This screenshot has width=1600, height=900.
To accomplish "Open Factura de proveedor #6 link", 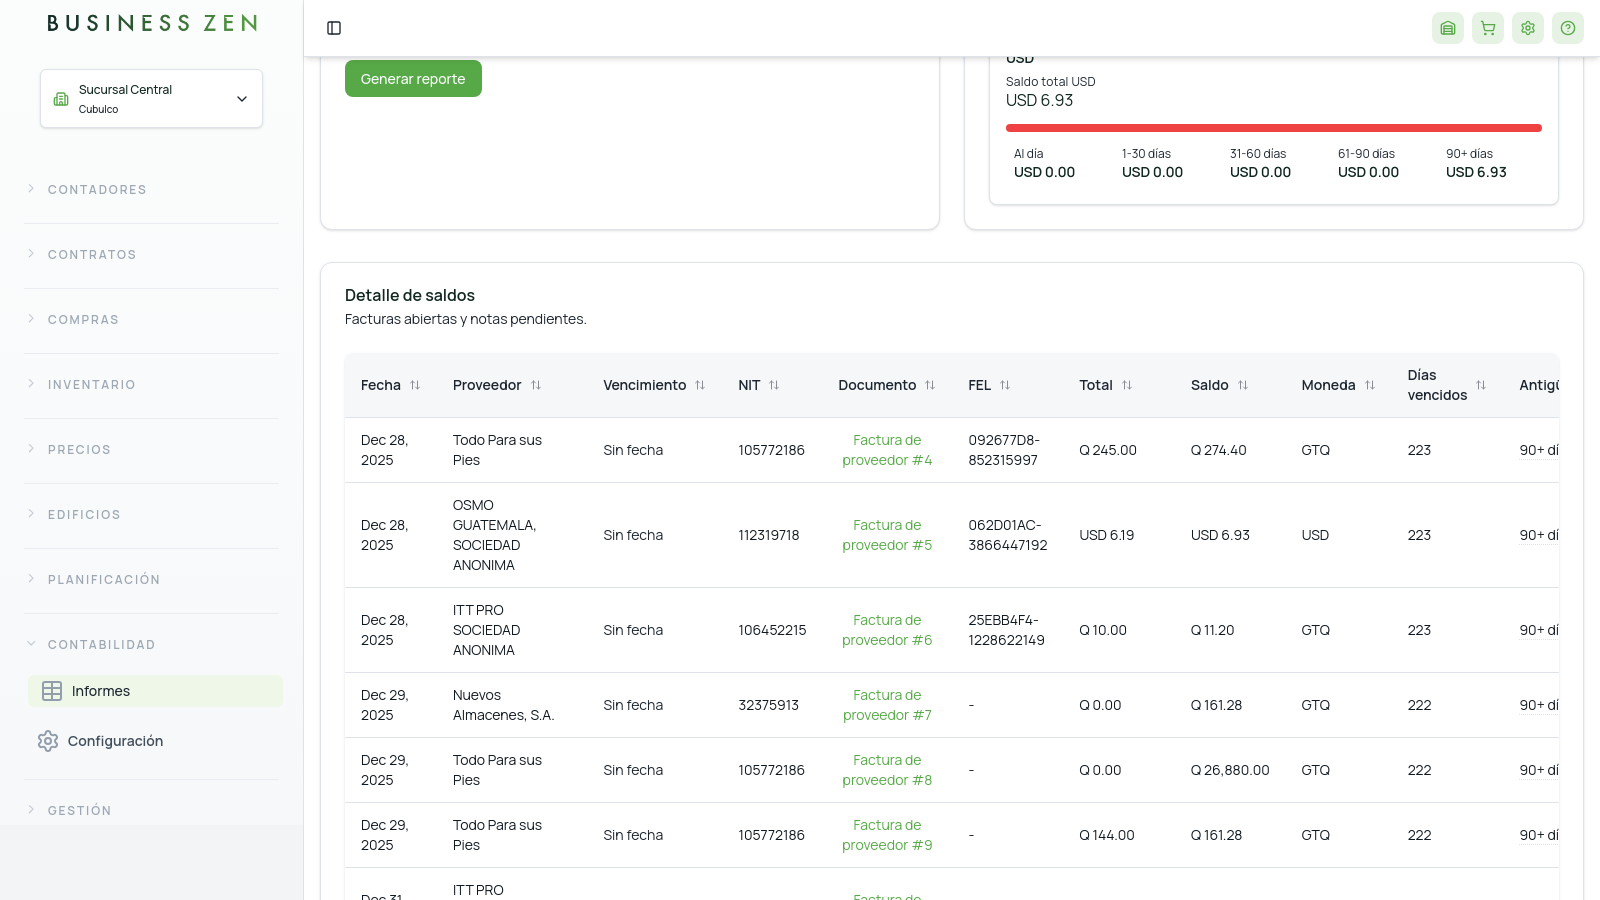I will pos(887,630).
